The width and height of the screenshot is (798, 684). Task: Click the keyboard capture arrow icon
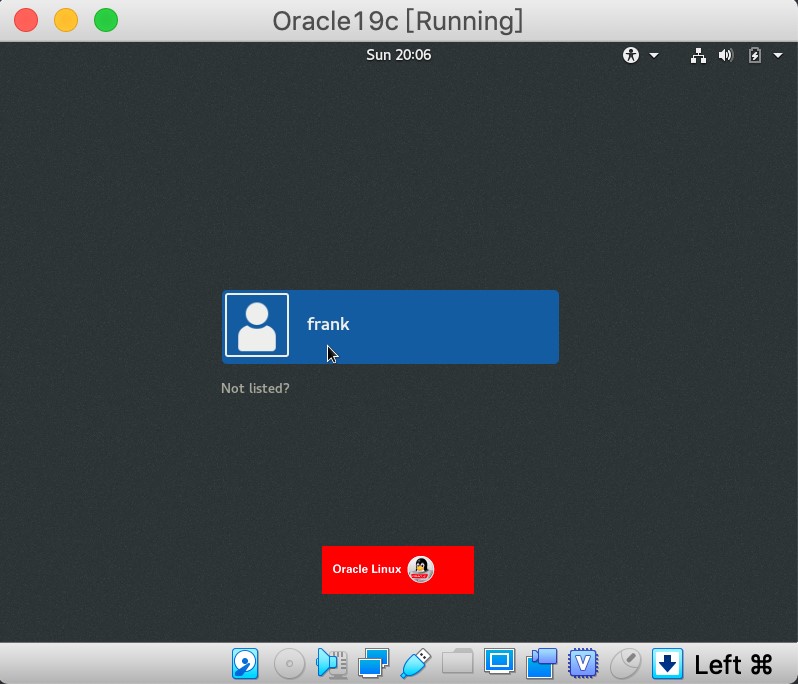[667, 663]
